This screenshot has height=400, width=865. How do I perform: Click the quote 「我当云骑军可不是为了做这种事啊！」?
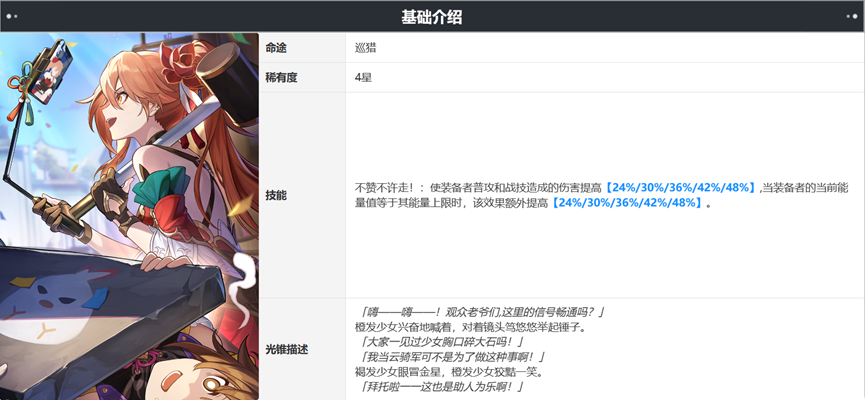coord(451,357)
